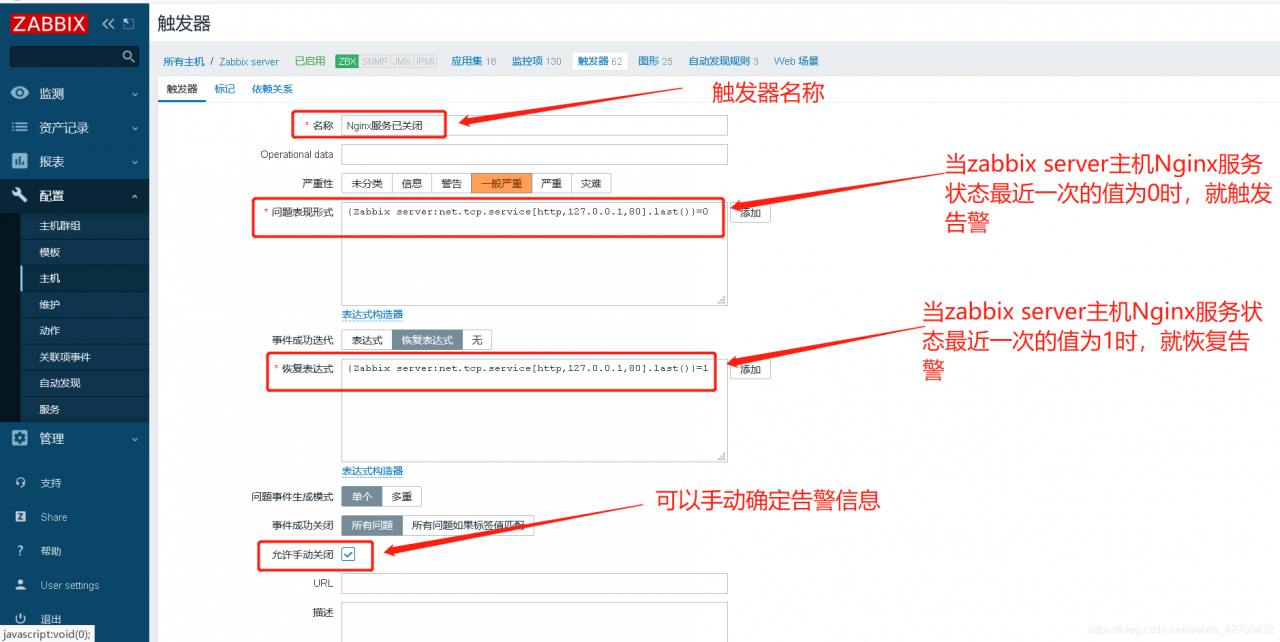Open 图形 25 link
The height and width of the screenshot is (642, 1280).
[x=655, y=61]
